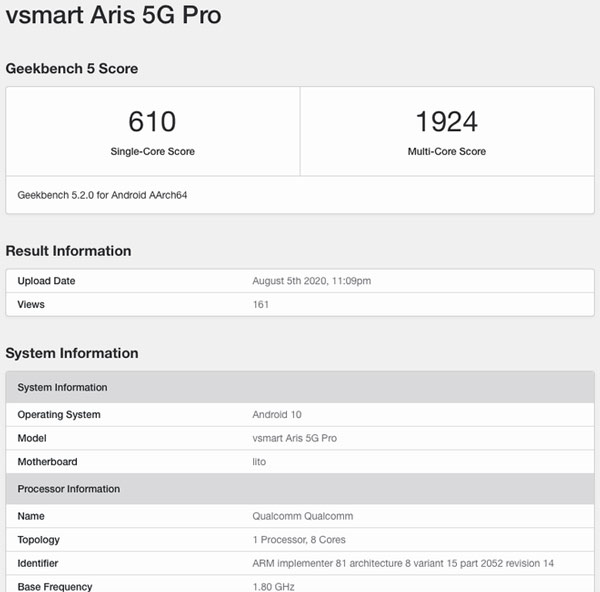Click the 'Motherboard' row label
The image size is (600, 592).
(x=47, y=462)
